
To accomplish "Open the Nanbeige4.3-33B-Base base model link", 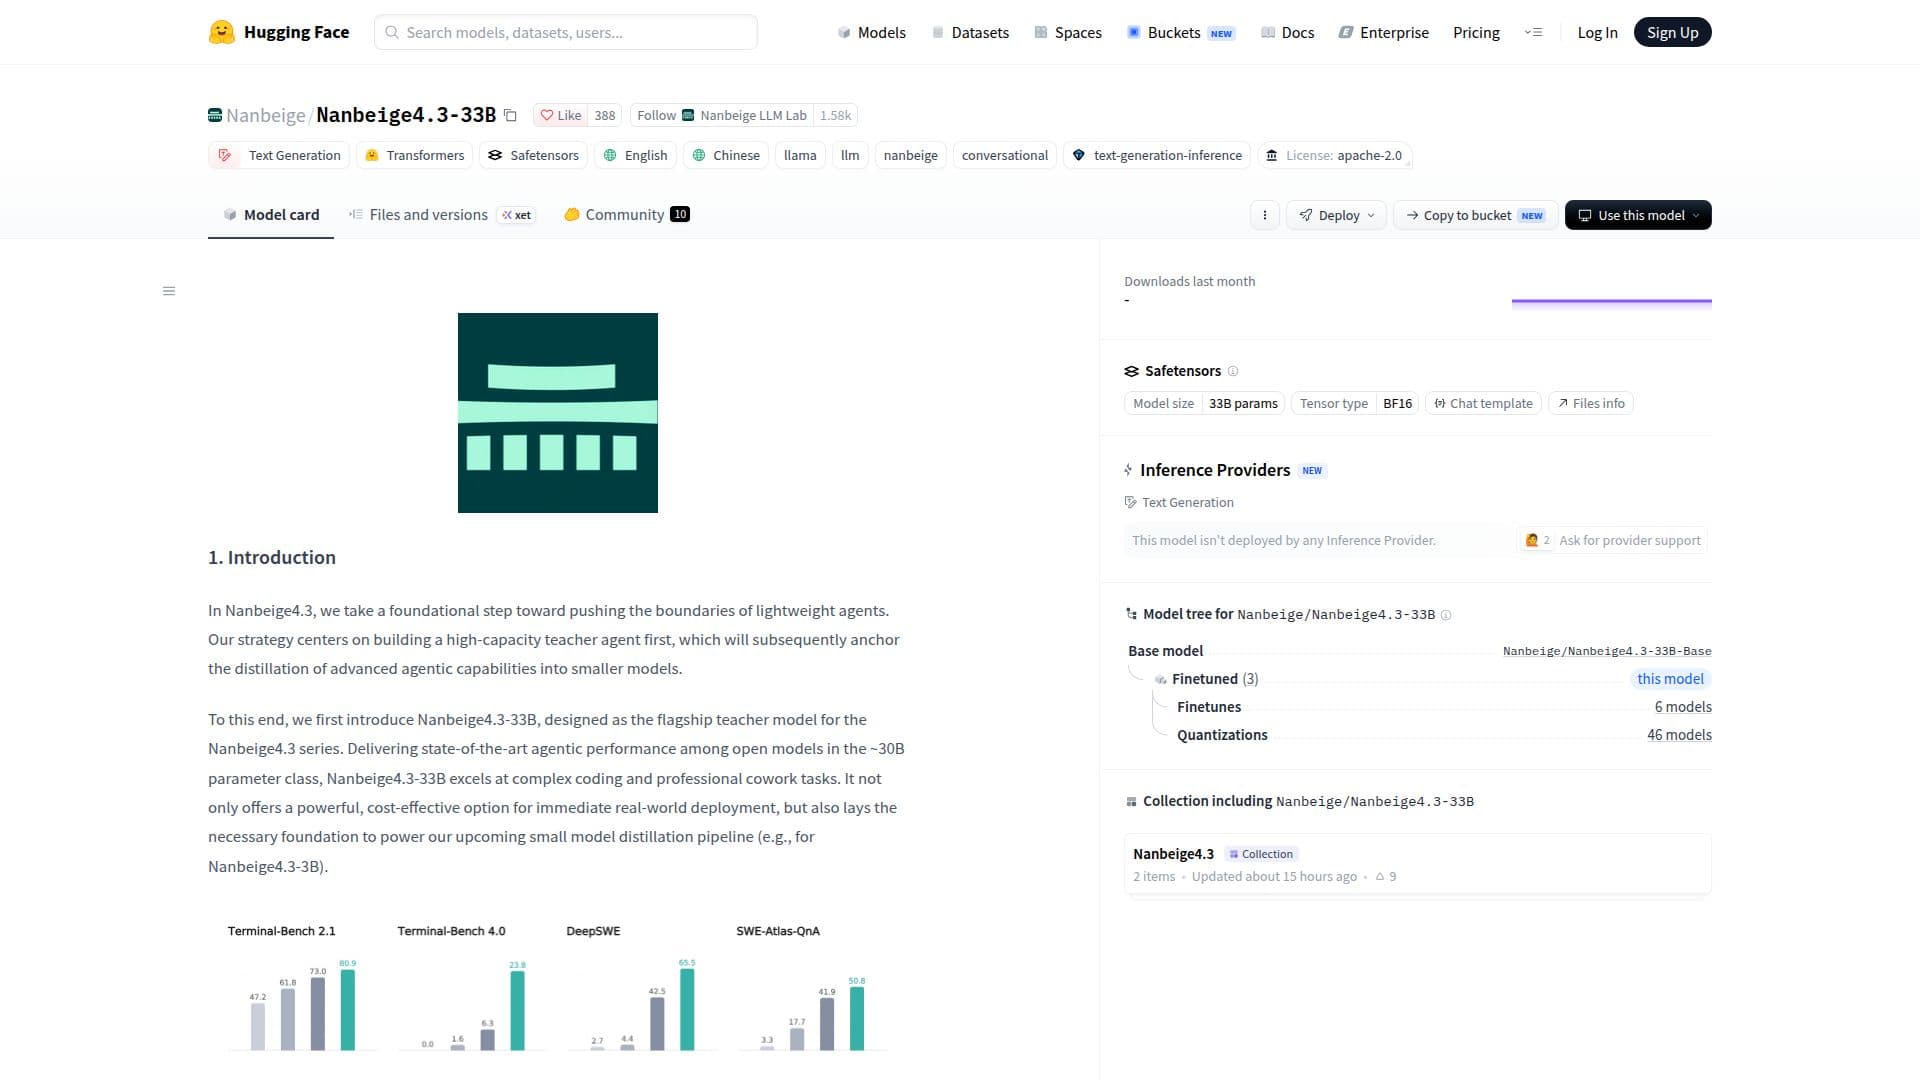I will point(1607,651).
